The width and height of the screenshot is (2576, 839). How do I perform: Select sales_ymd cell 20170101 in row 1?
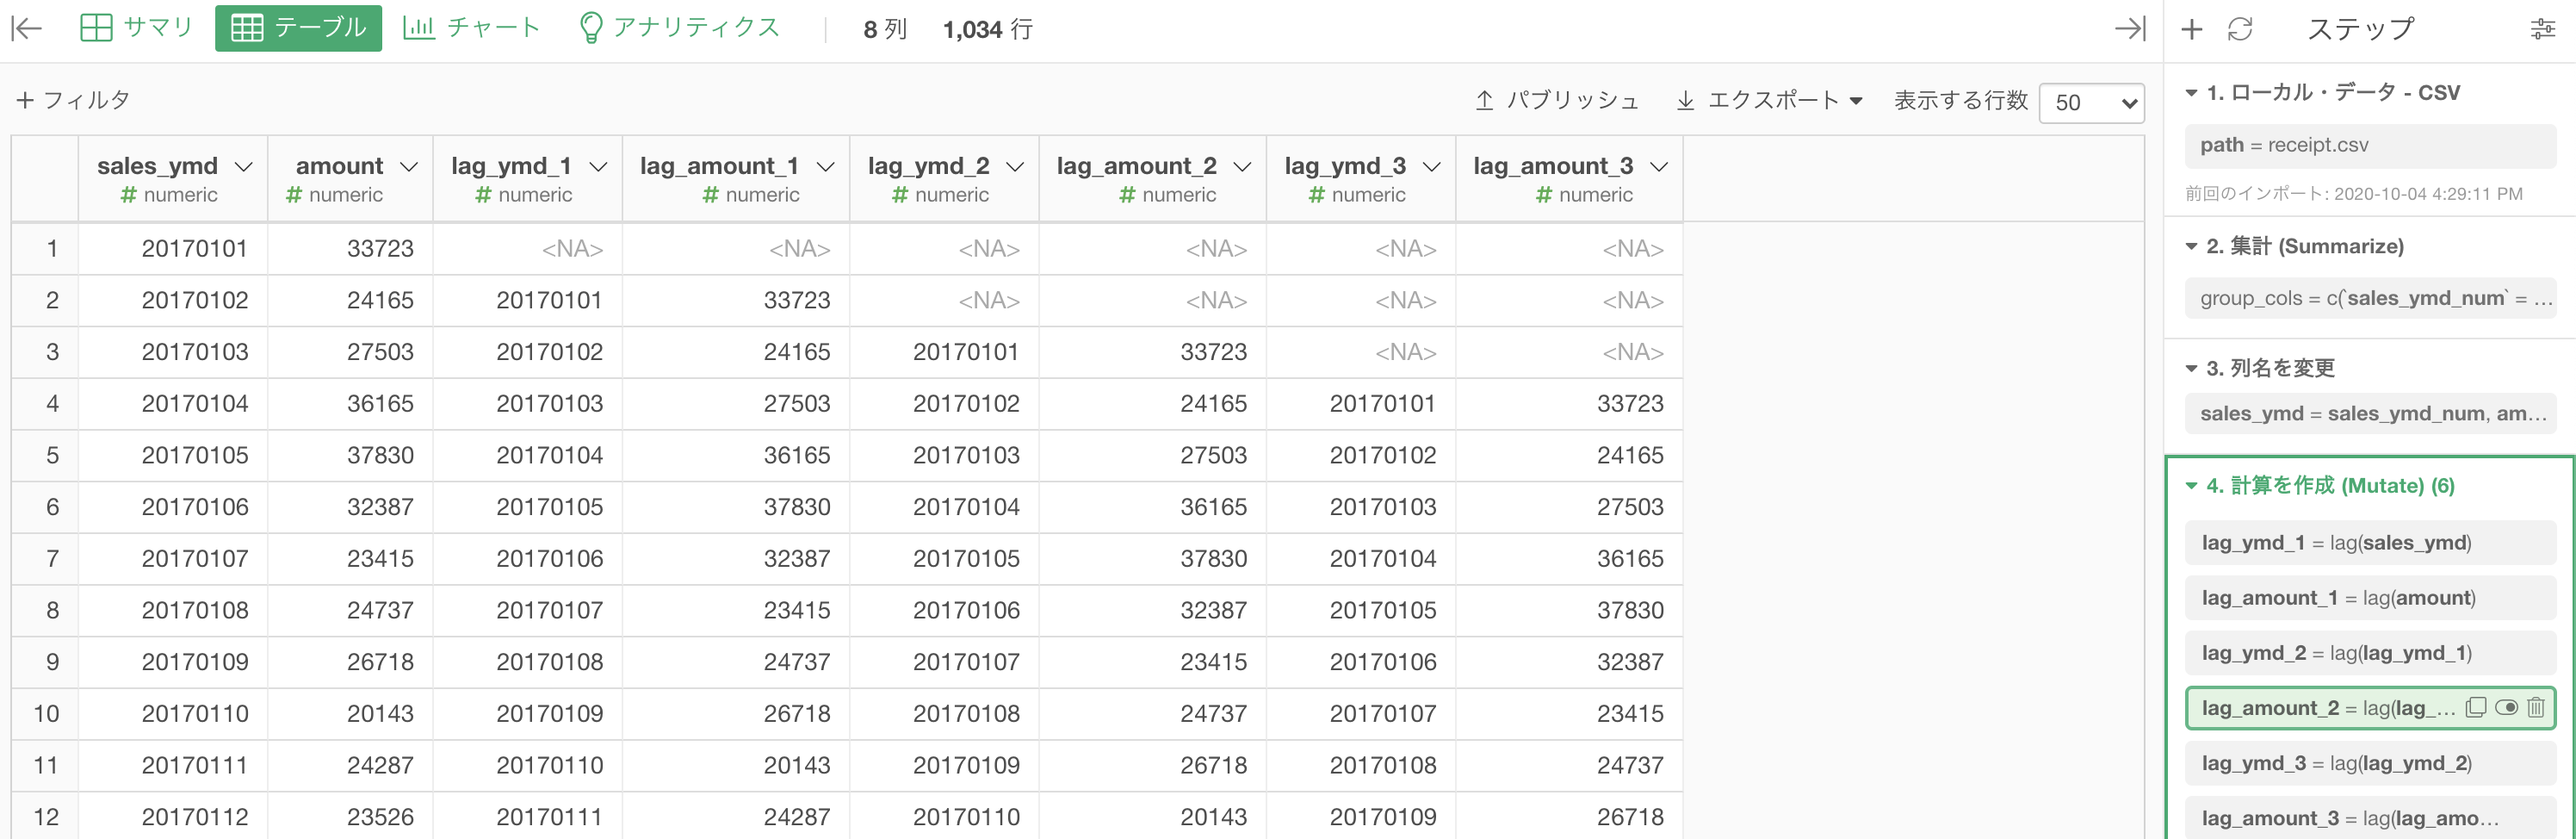[173, 248]
